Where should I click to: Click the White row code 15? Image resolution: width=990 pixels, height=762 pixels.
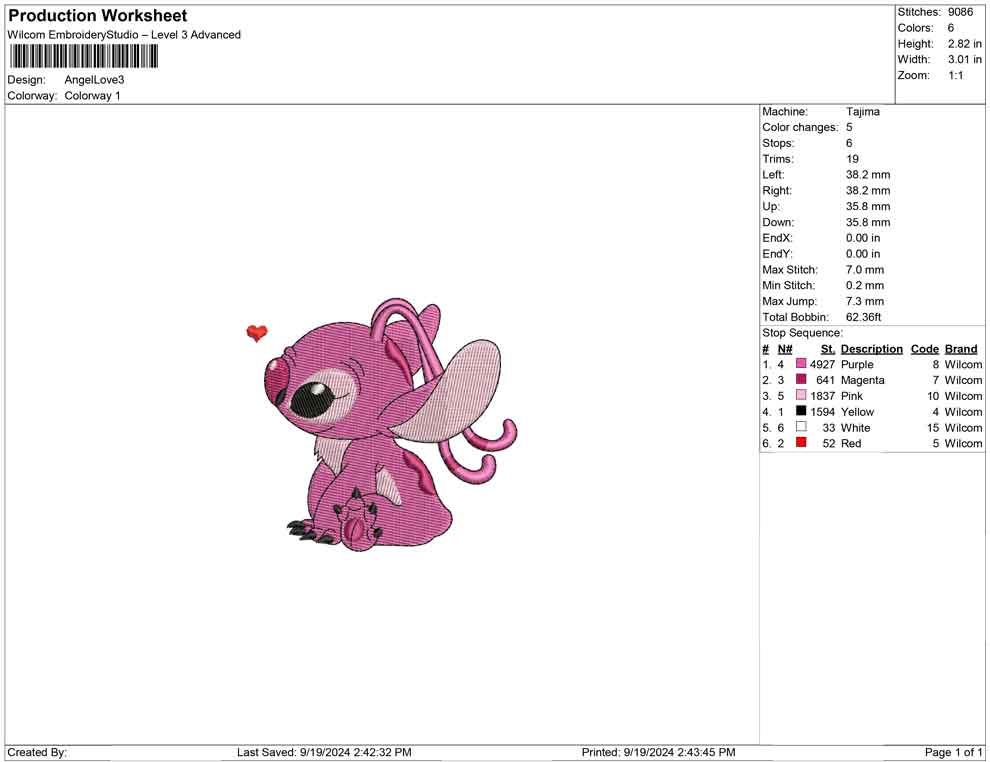[933, 427]
